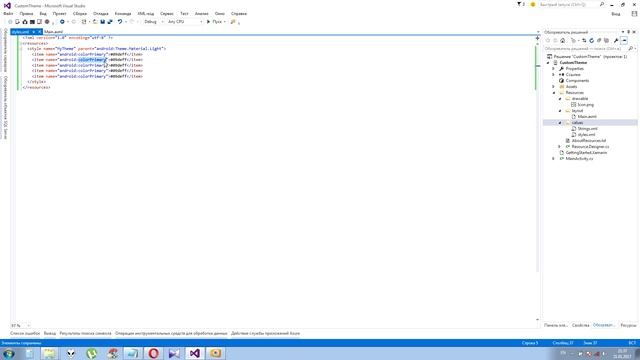Toggle the Preview Selected Items button
This screenshot has height=360, width=640.
point(624,40)
